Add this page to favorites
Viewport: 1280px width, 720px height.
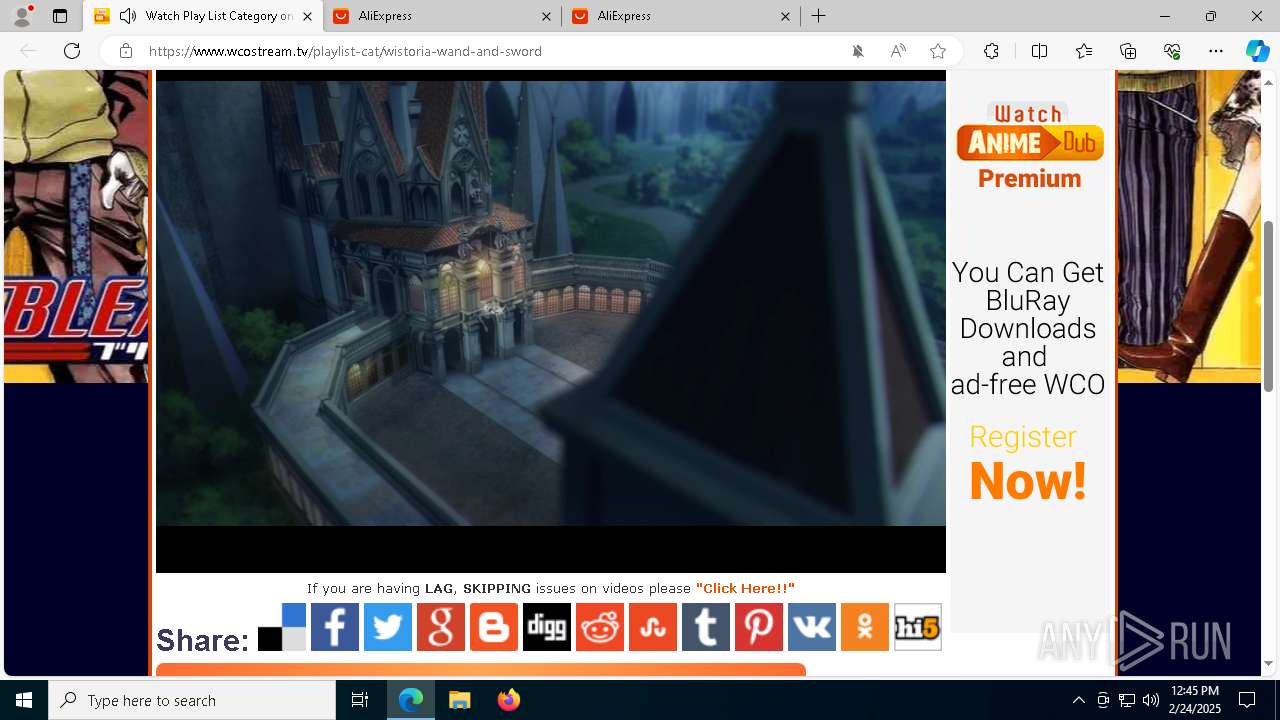point(937,51)
